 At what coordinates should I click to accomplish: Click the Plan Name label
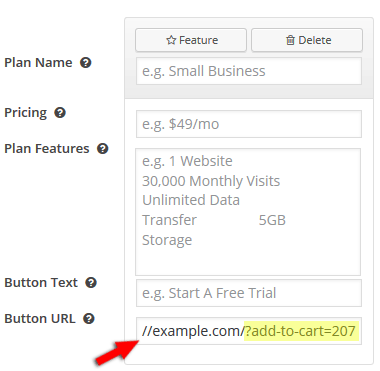(x=38, y=63)
